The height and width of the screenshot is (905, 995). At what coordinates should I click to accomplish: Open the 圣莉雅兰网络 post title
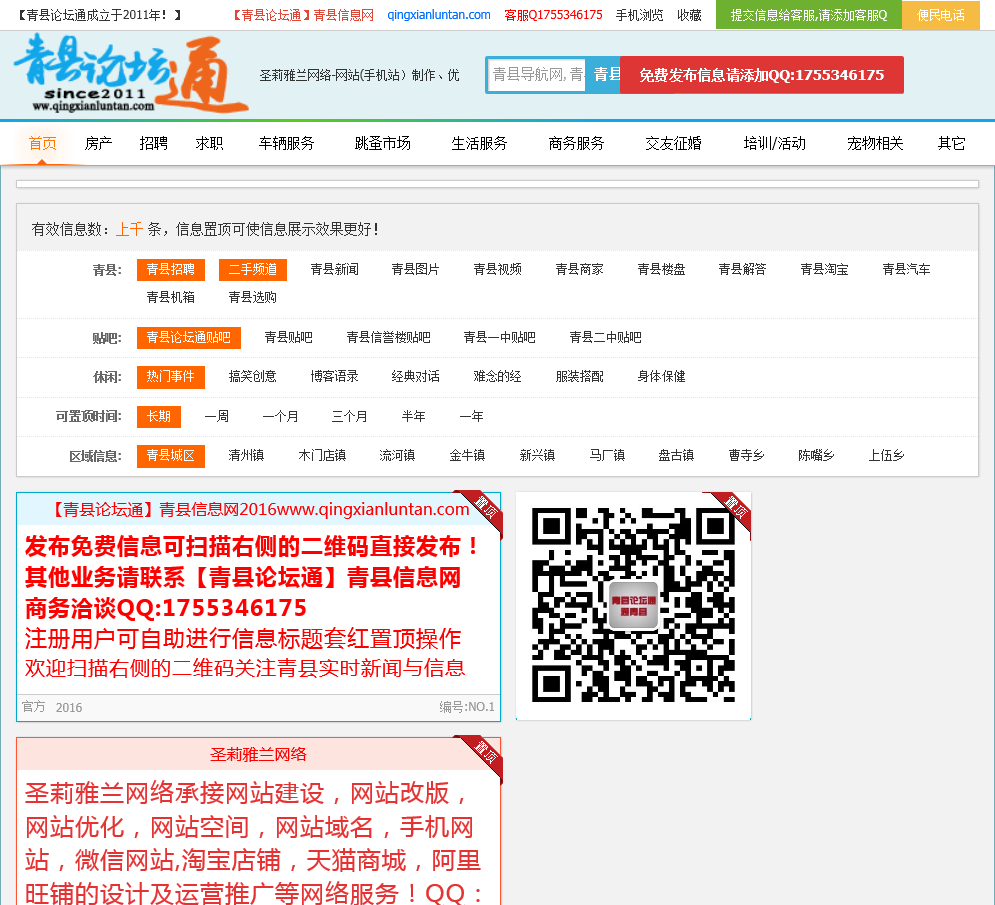(x=258, y=755)
